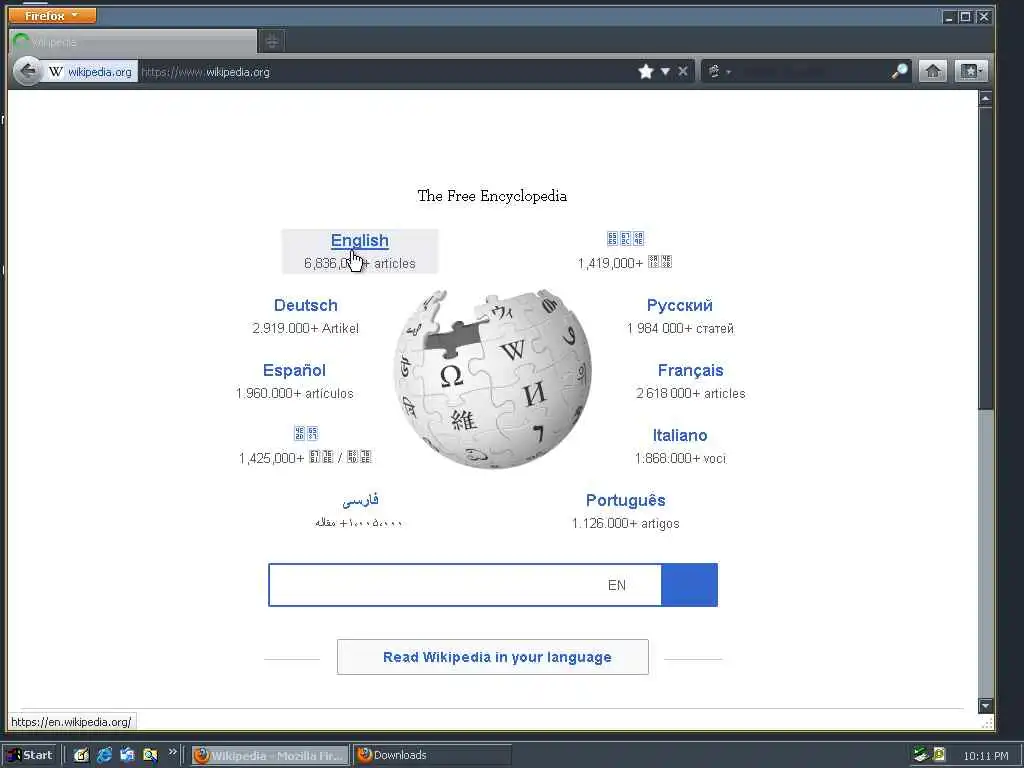
Task: Click '1.126.000+ artigos' text
Action: coord(626,523)
